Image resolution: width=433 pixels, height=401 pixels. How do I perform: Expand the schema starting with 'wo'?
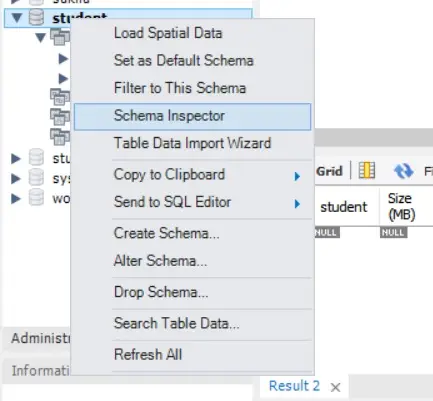pos(16,199)
